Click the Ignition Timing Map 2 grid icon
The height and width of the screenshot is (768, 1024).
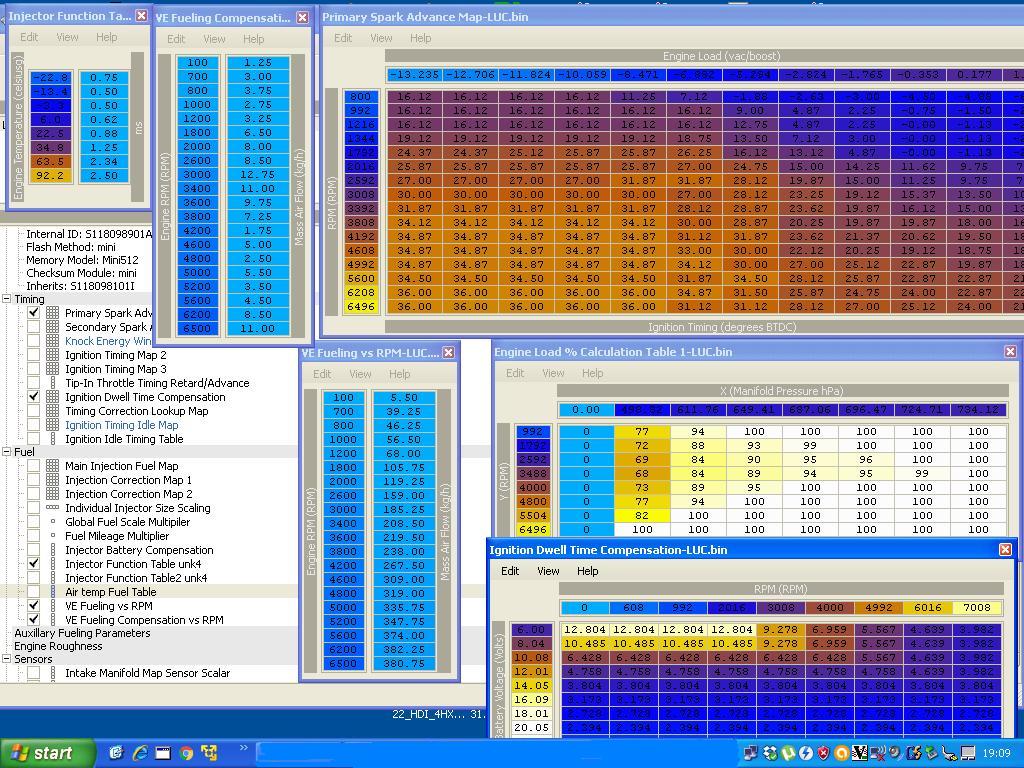[x=53, y=355]
